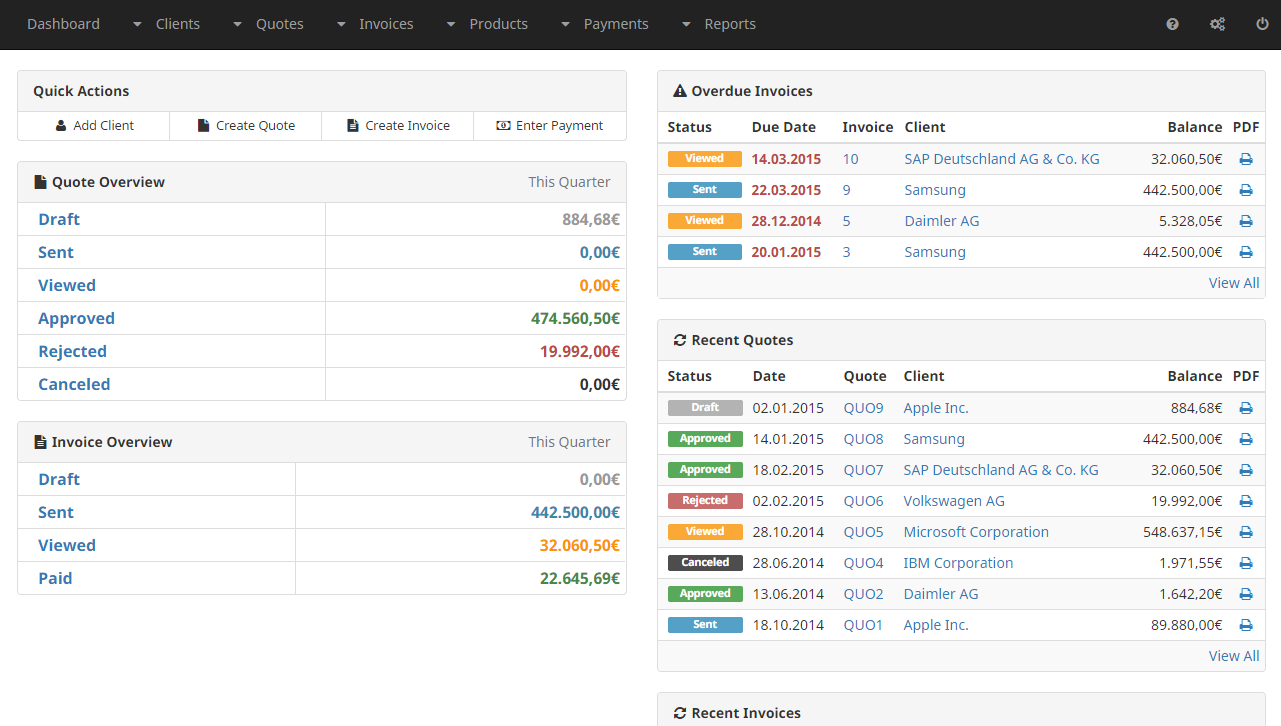Open Viewed invoices in Invoice Overview
The height and width of the screenshot is (726, 1281).
[x=67, y=546]
